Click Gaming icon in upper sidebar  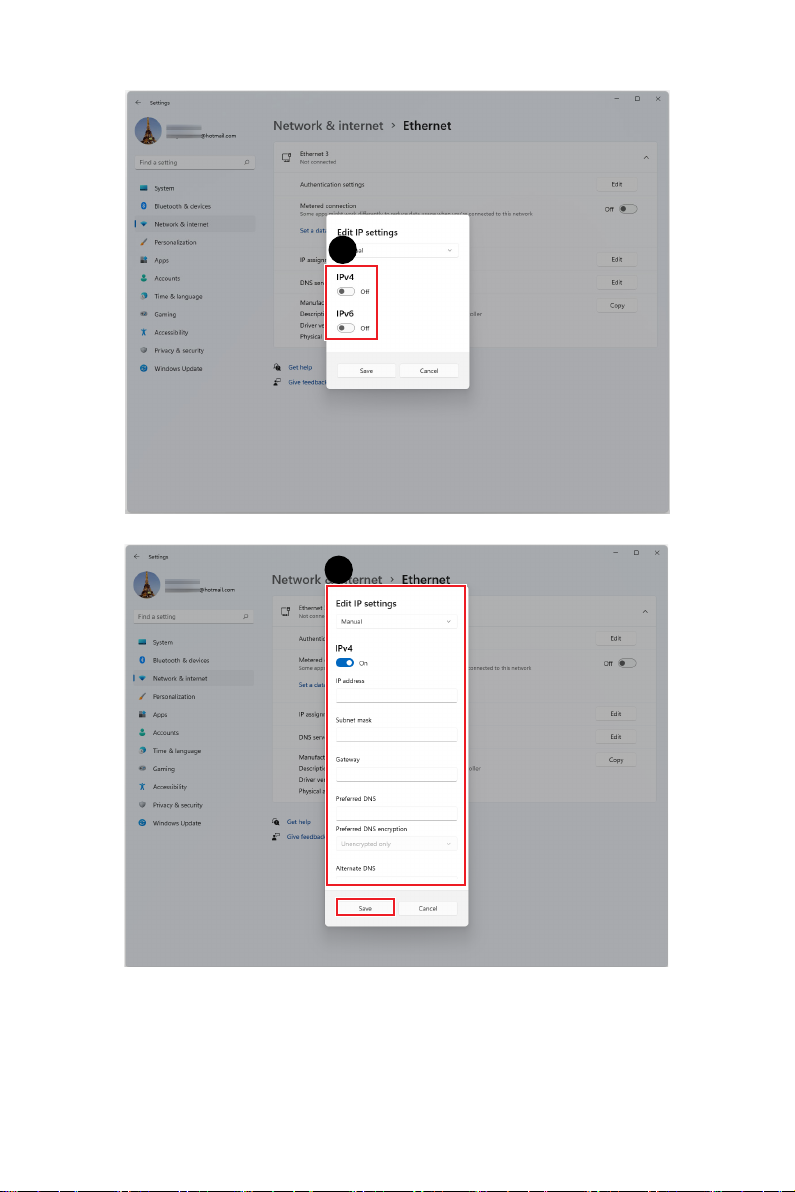tap(143, 314)
